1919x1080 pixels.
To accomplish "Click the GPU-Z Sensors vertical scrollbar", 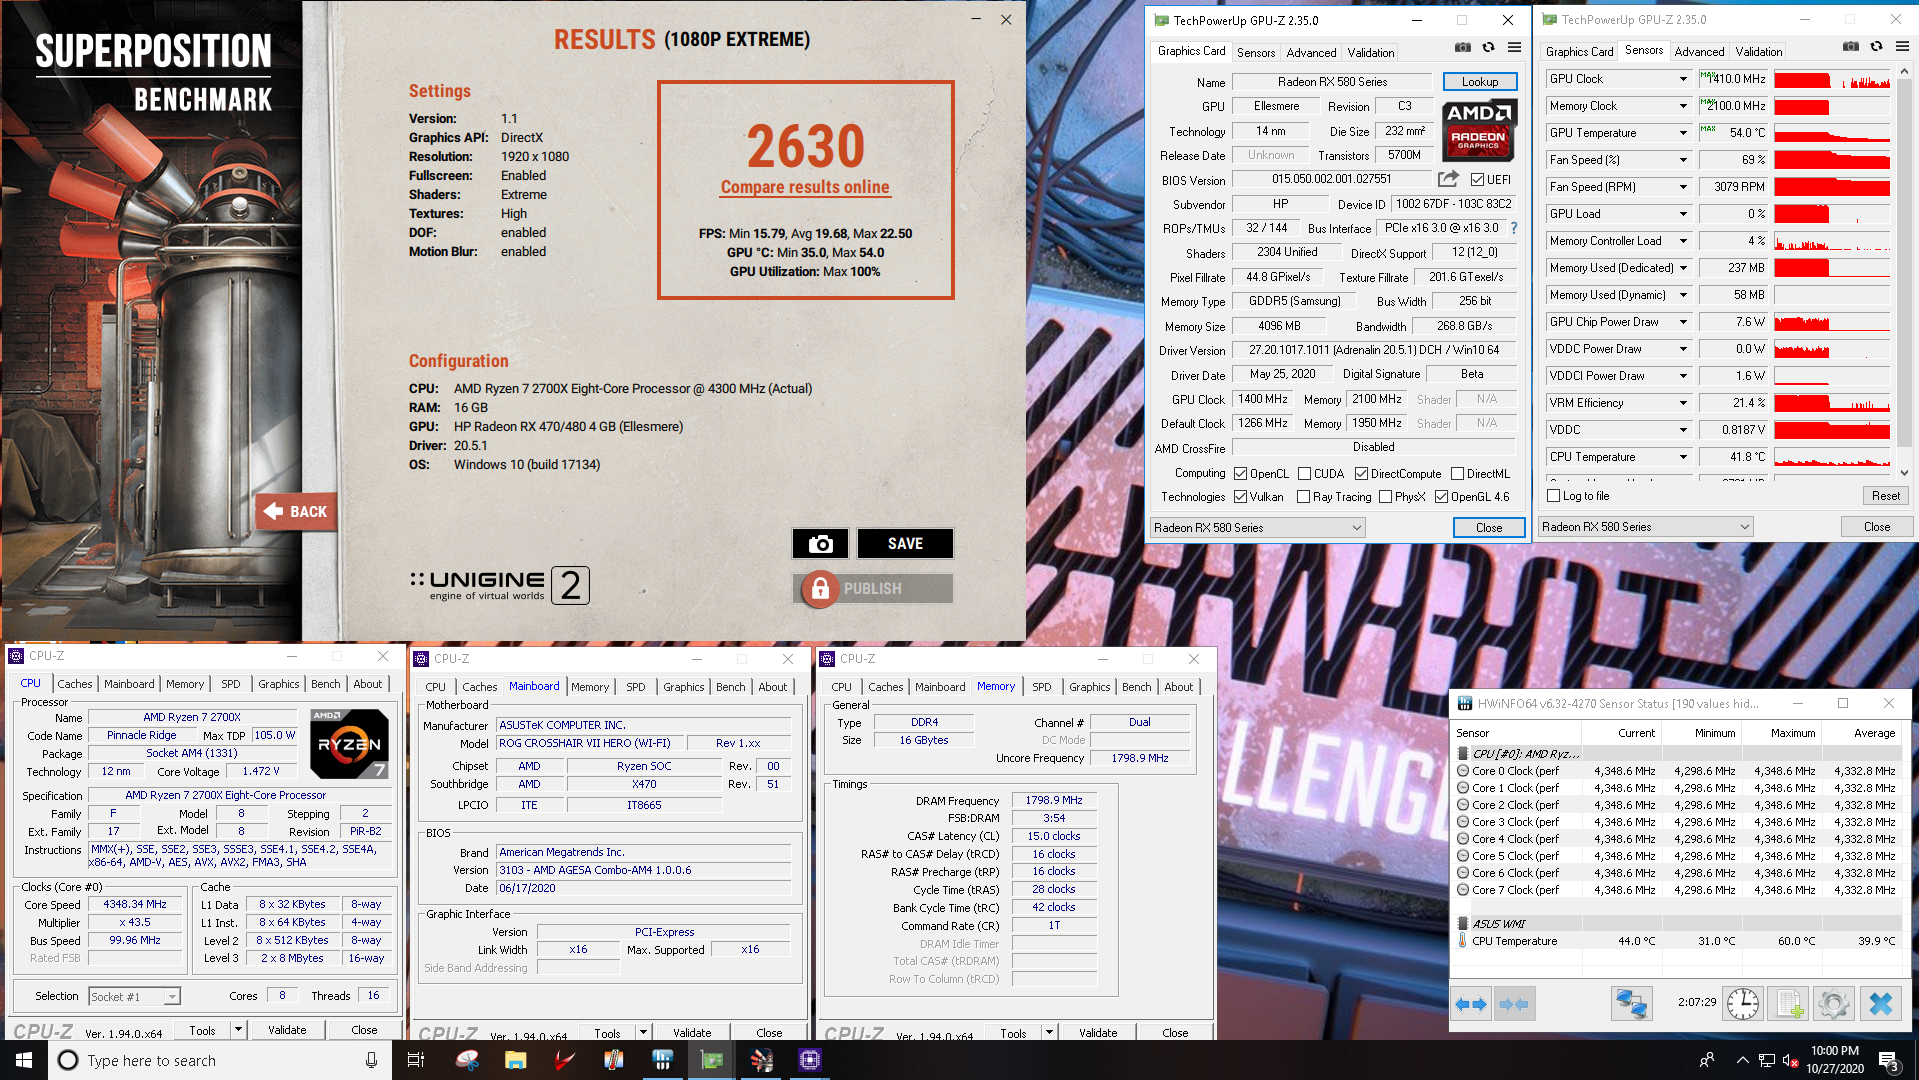I will coord(1904,270).
